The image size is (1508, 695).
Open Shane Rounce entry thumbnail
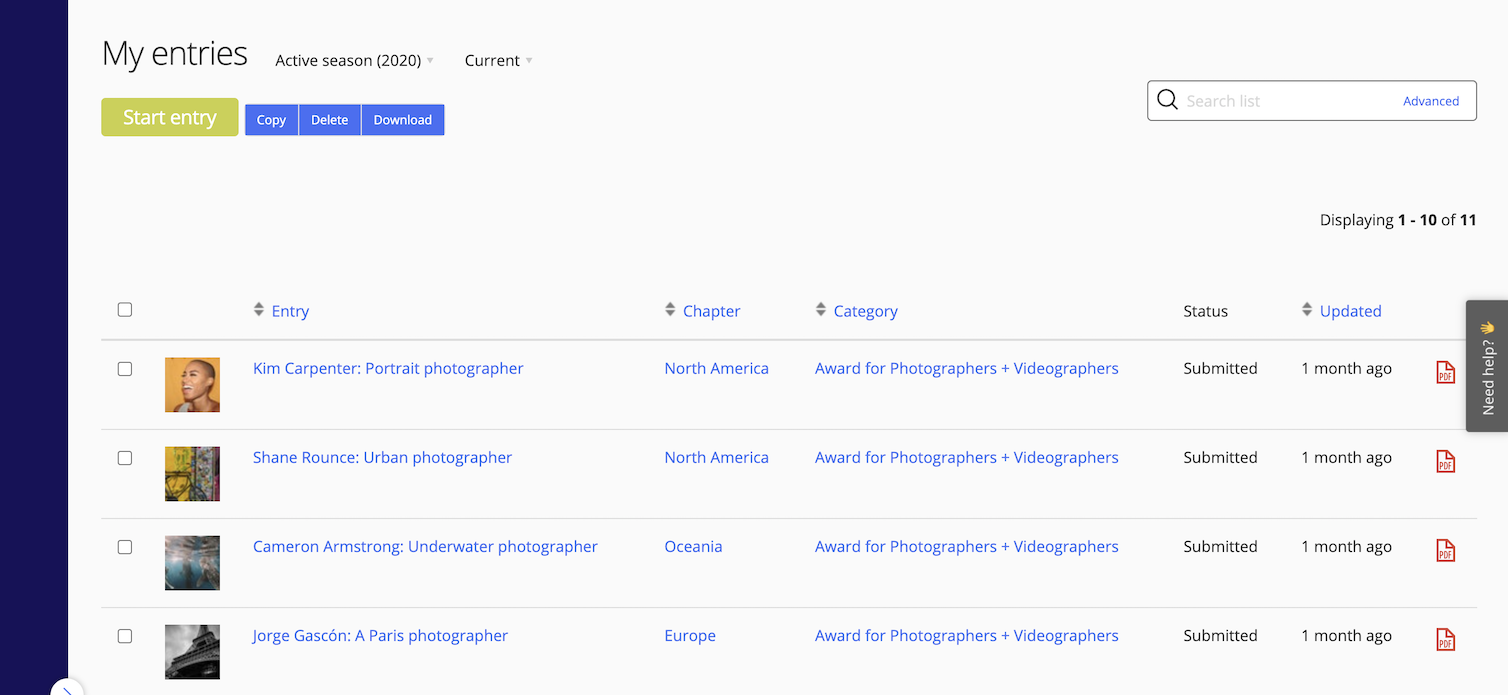192,474
